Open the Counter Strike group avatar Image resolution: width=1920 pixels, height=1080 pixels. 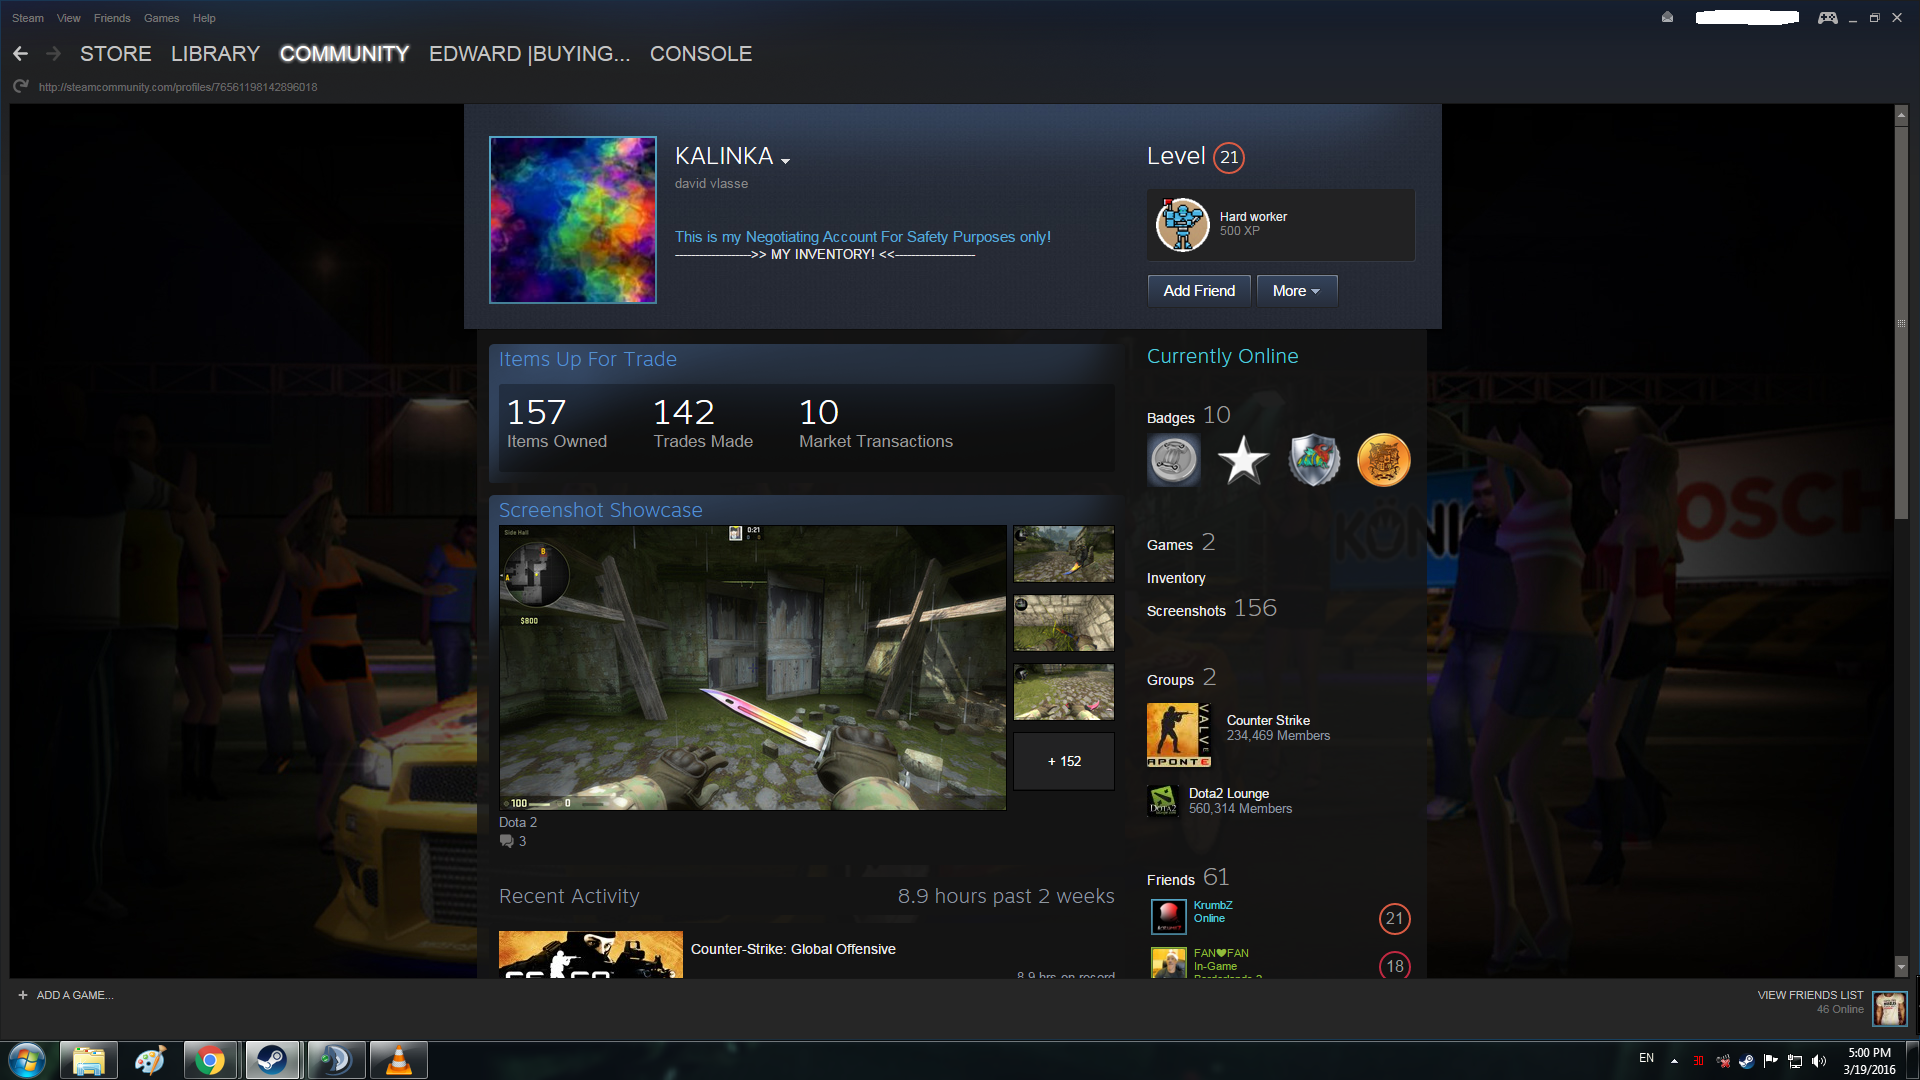coord(1179,735)
